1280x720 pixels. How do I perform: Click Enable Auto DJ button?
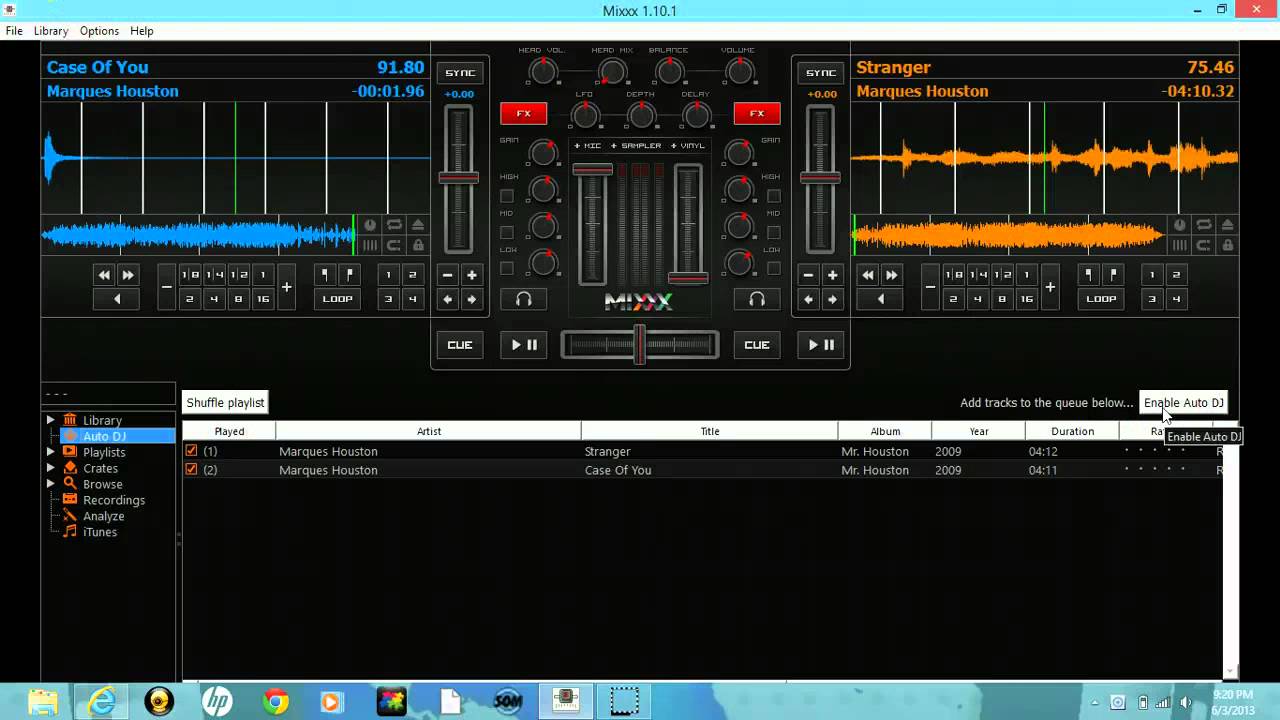pos(1184,402)
